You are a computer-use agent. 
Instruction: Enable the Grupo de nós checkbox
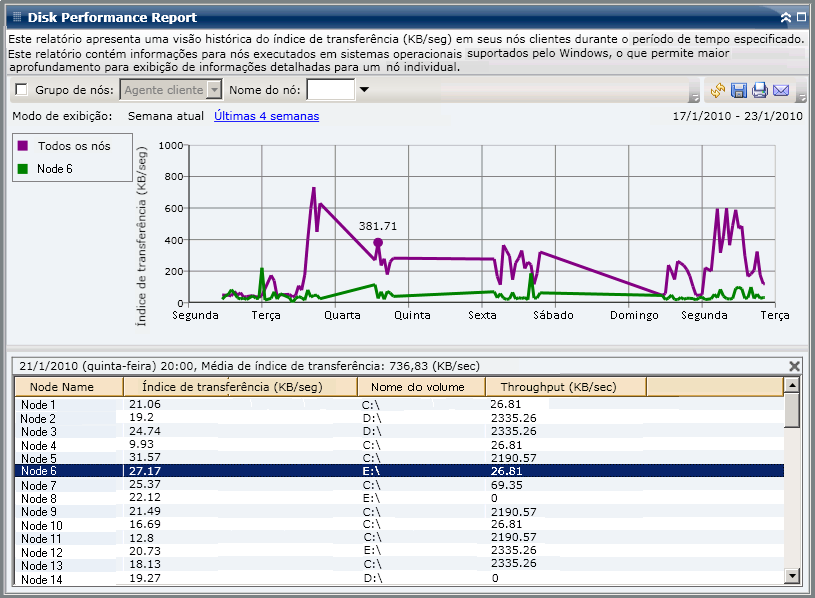pyautogui.click(x=21, y=90)
